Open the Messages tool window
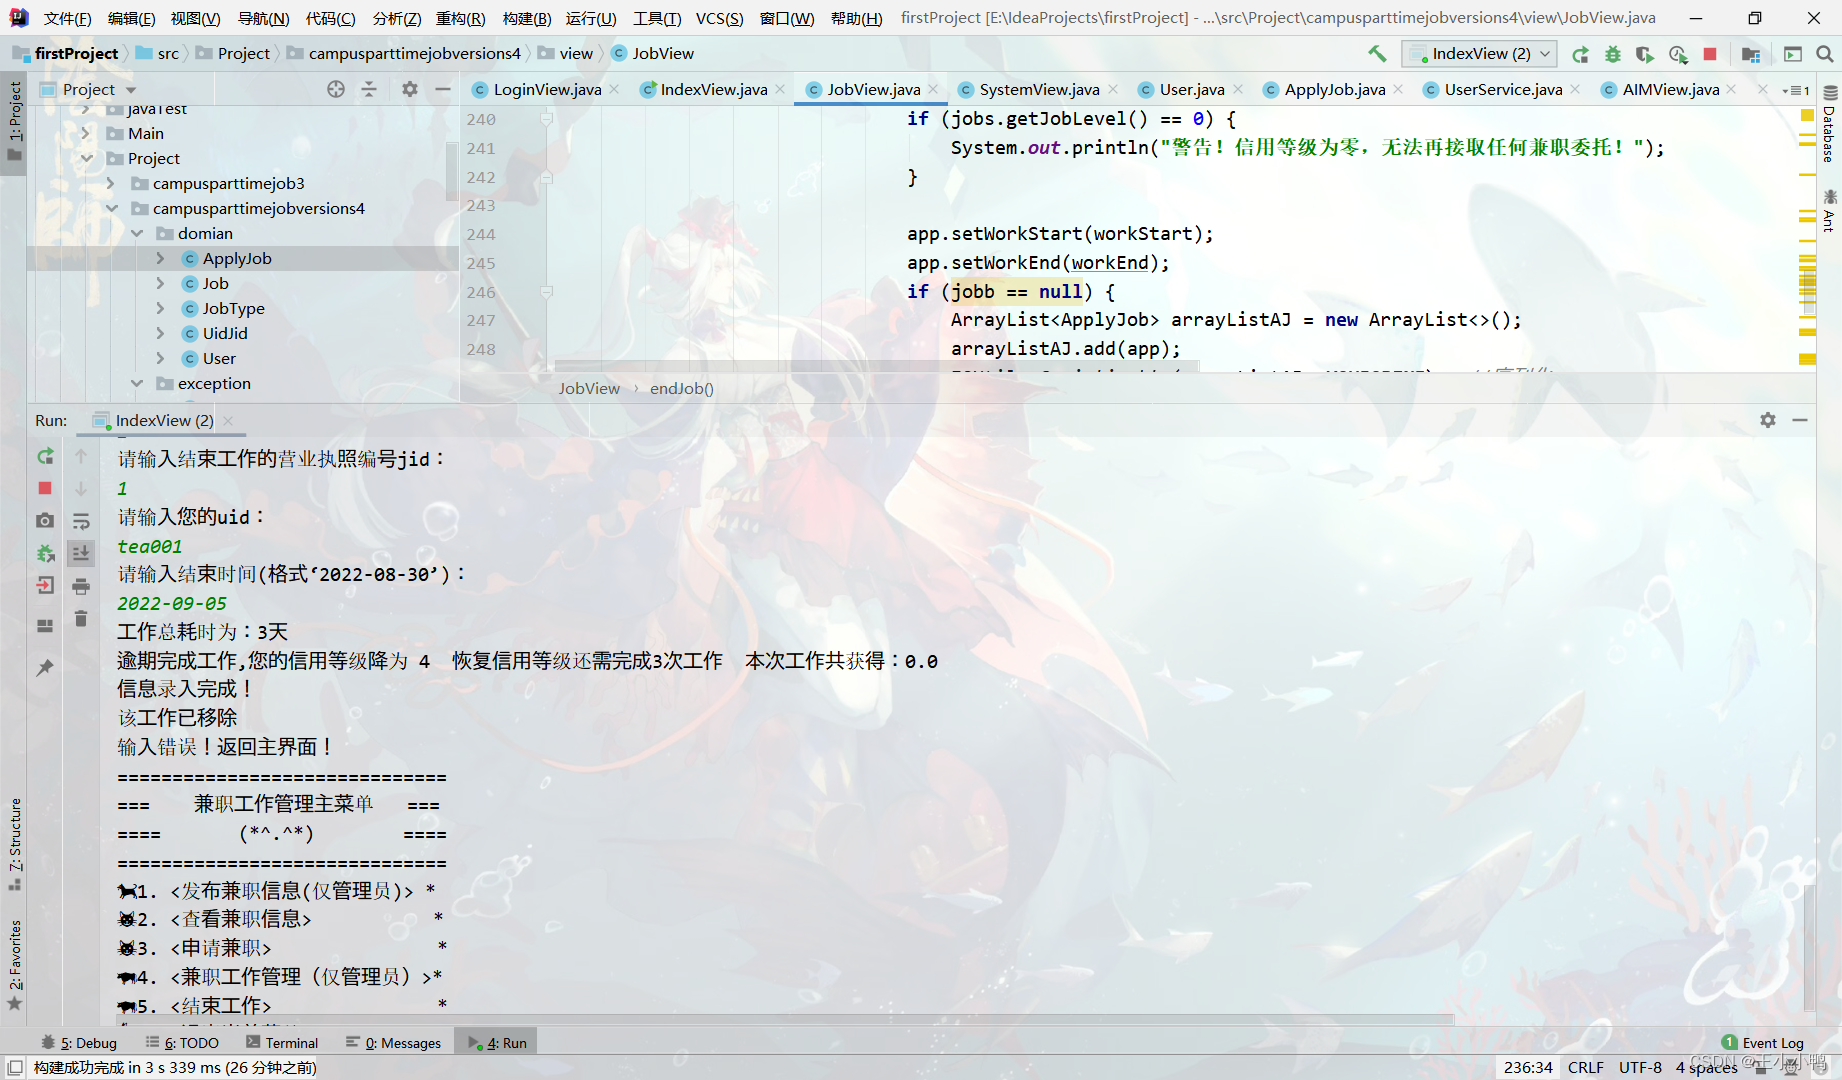Image resolution: width=1842 pixels, height=1080 pixels. (394, 1043)
